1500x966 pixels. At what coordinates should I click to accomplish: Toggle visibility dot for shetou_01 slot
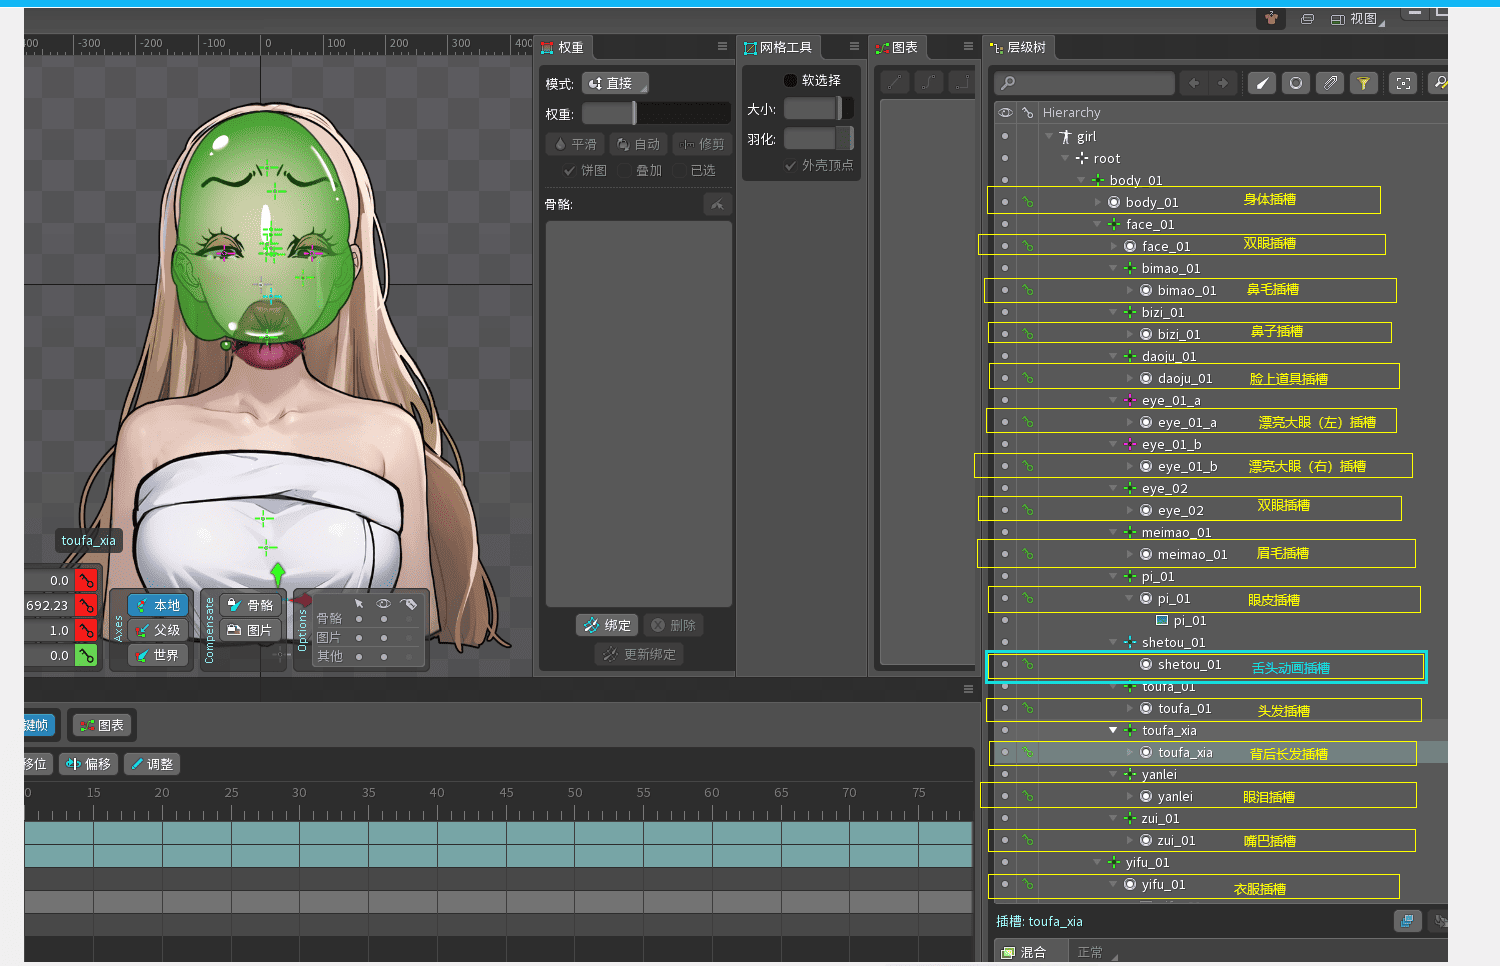pos(1005,664)
